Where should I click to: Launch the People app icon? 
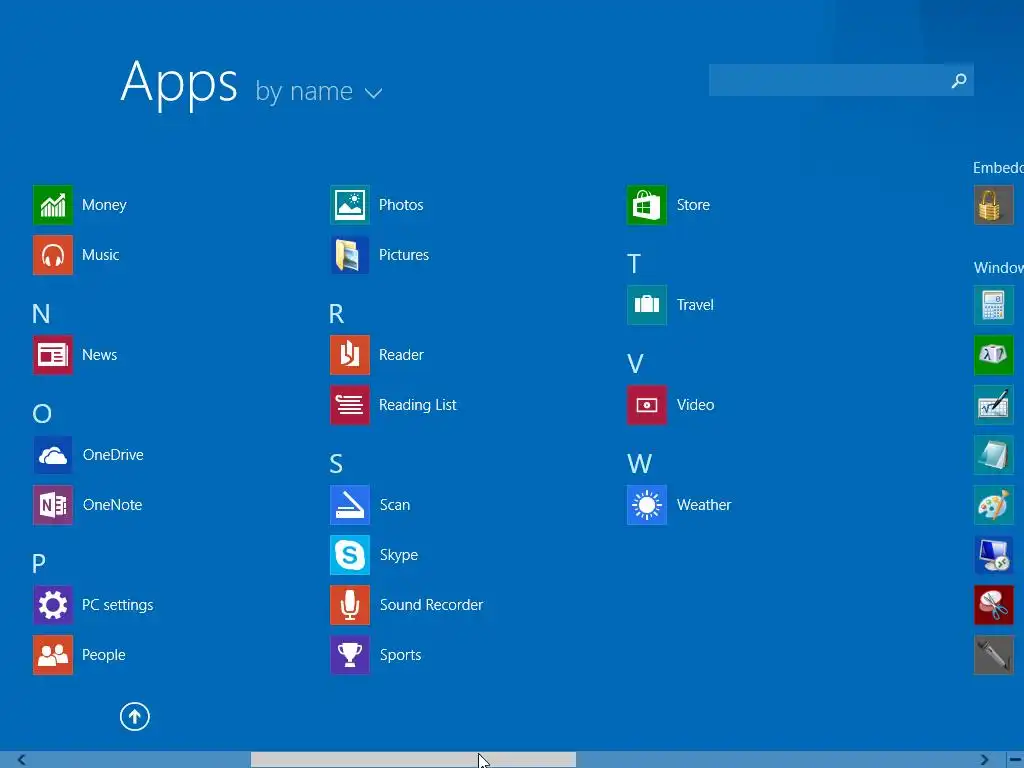click(x=53, y=654)
